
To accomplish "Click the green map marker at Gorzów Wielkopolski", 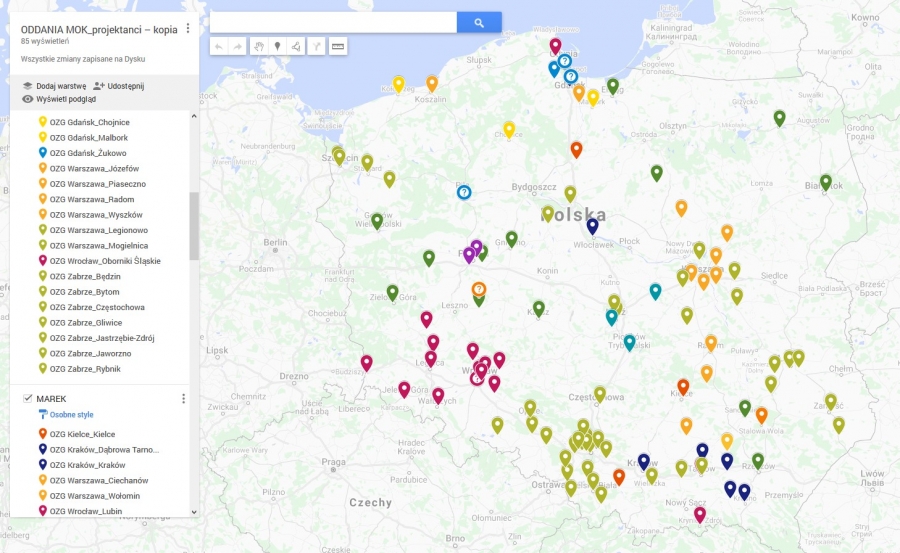I will 377,221.
